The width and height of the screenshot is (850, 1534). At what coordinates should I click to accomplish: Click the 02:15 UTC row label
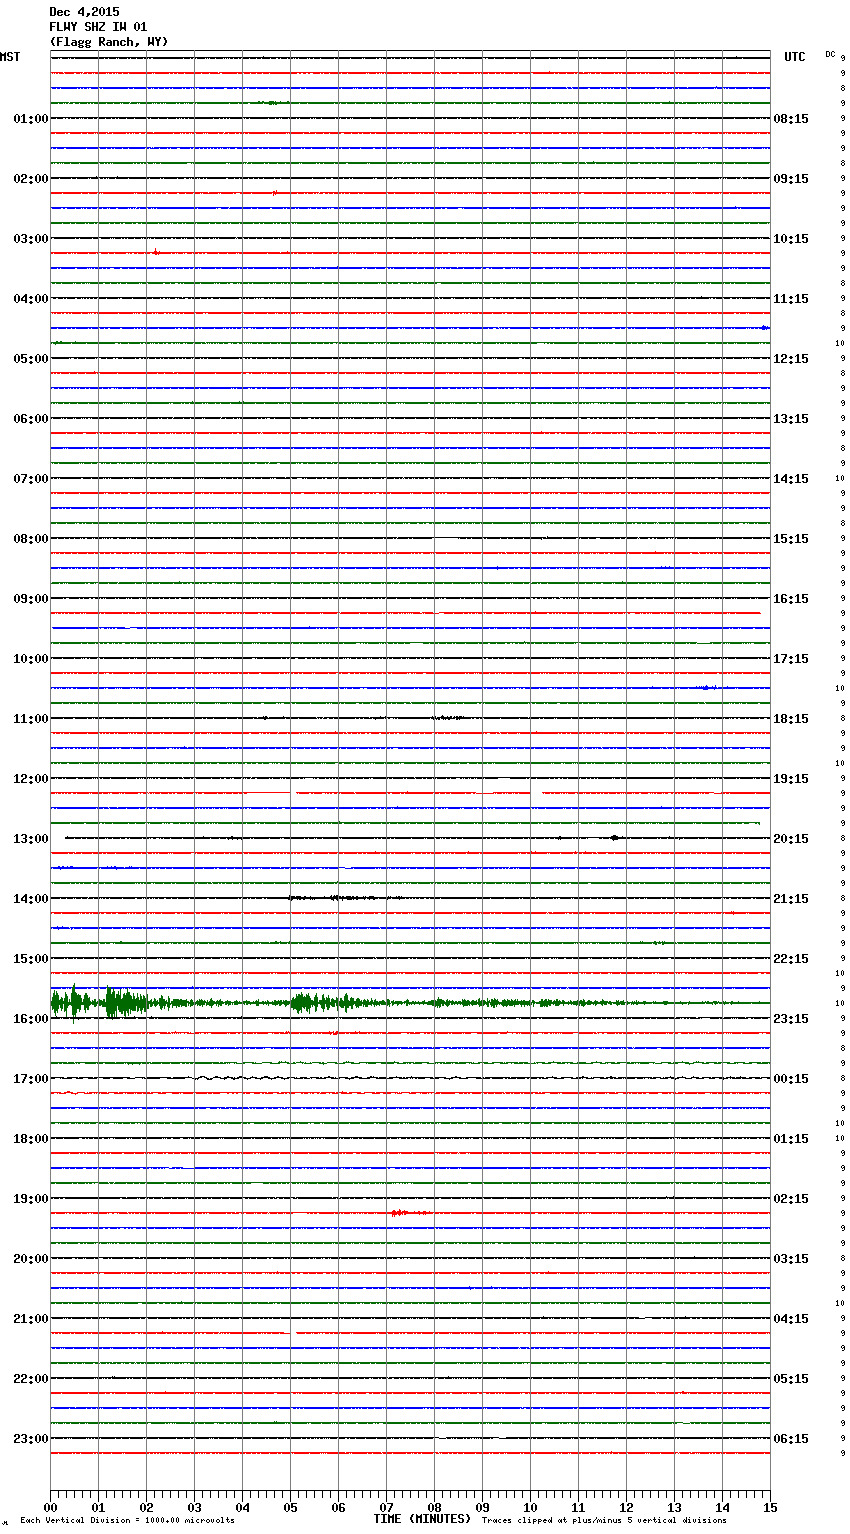click(x=791, y=1199)
